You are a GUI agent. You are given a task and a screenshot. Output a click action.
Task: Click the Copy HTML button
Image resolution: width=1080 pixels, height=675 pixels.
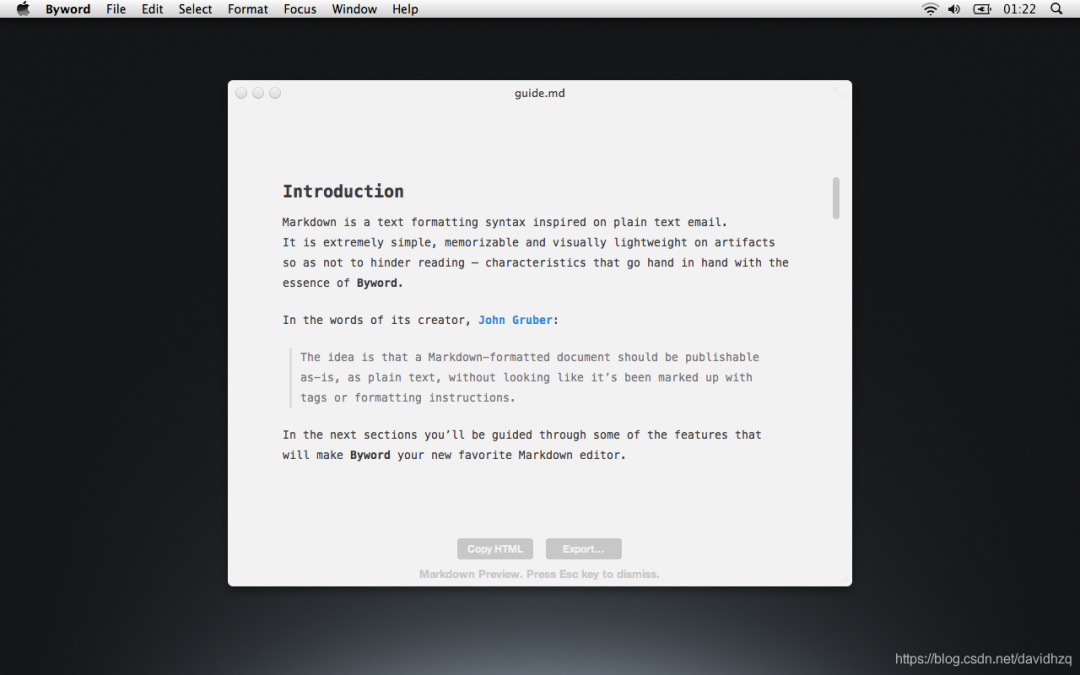click(495, 549)
